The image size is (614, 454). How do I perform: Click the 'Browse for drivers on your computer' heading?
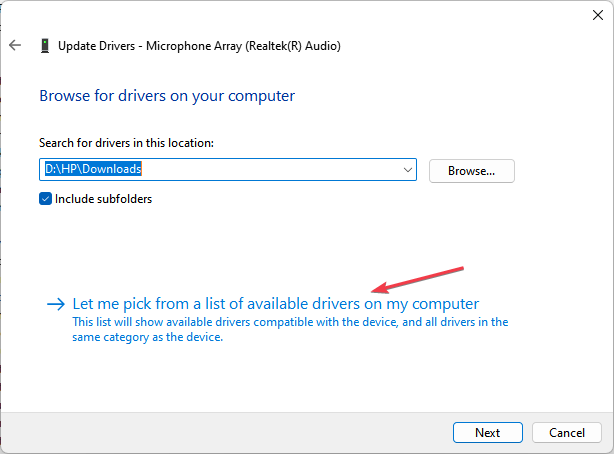tap(167, 96)
